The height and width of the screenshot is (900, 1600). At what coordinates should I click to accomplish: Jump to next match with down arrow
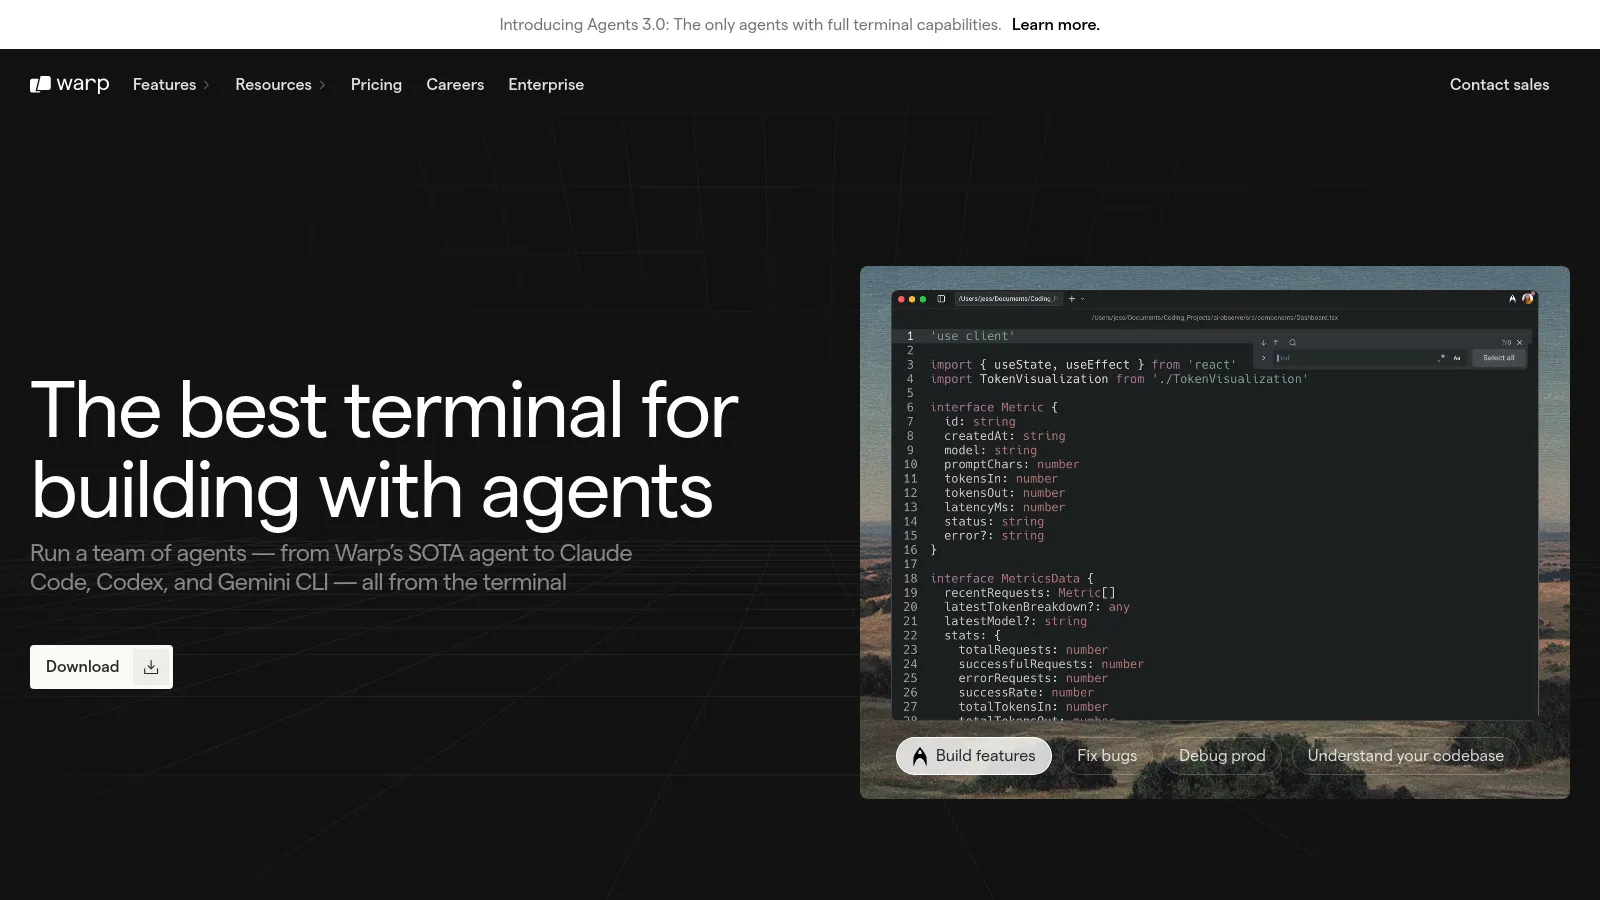(x=1263, y=343)
